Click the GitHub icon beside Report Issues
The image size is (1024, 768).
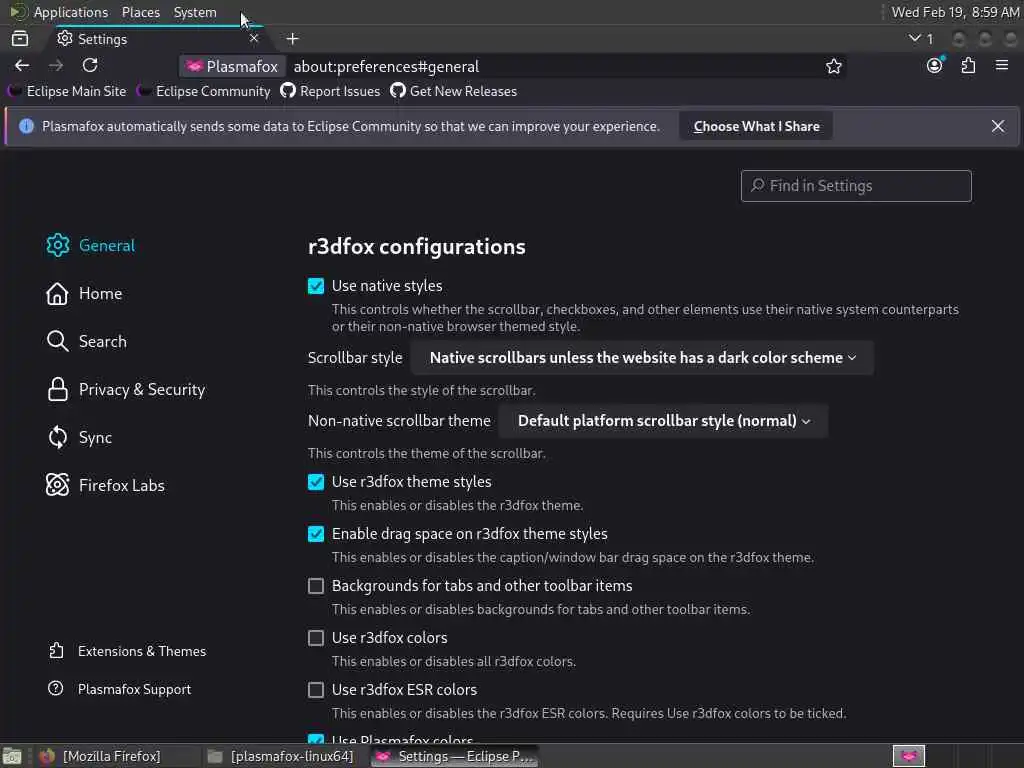(288, 91)
